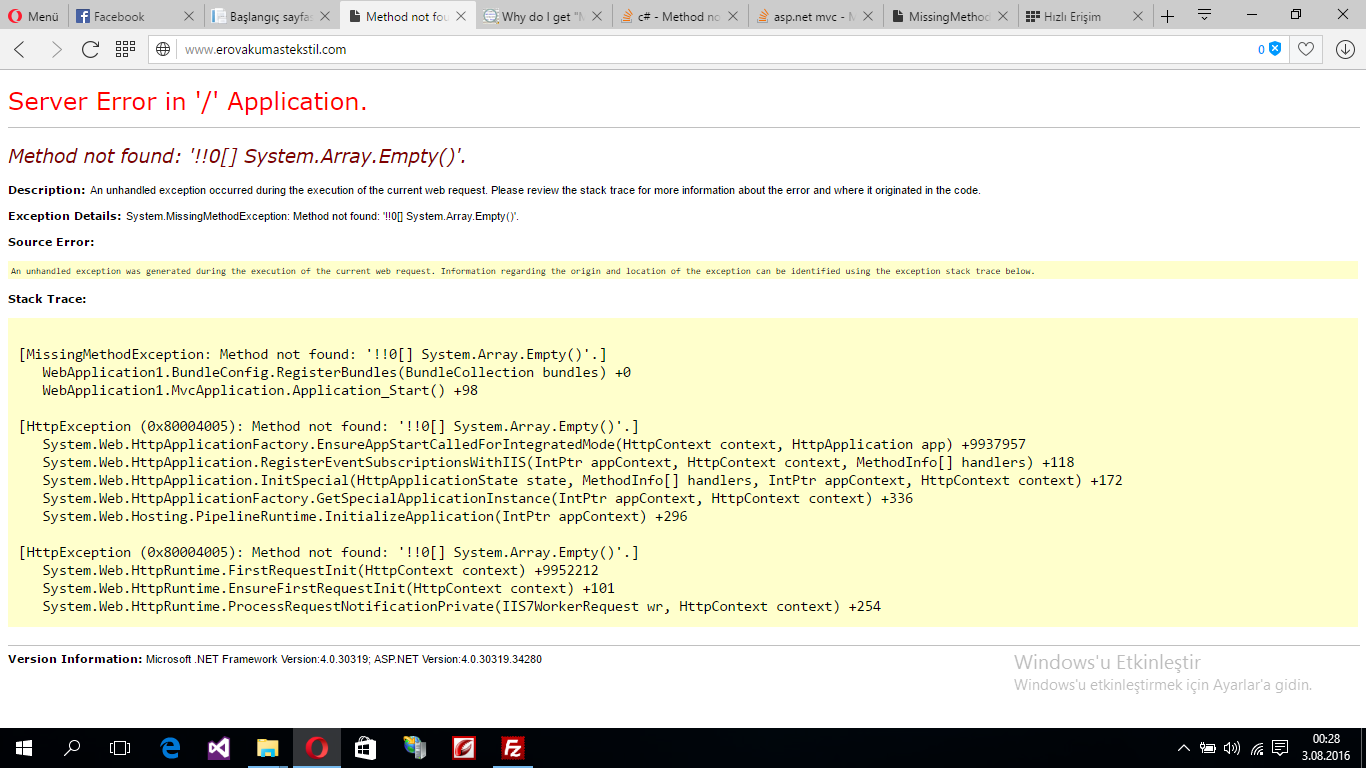Open a new tab with the plus button
The height and width of the screenshot is (768, 1366).
point(1167,16)
